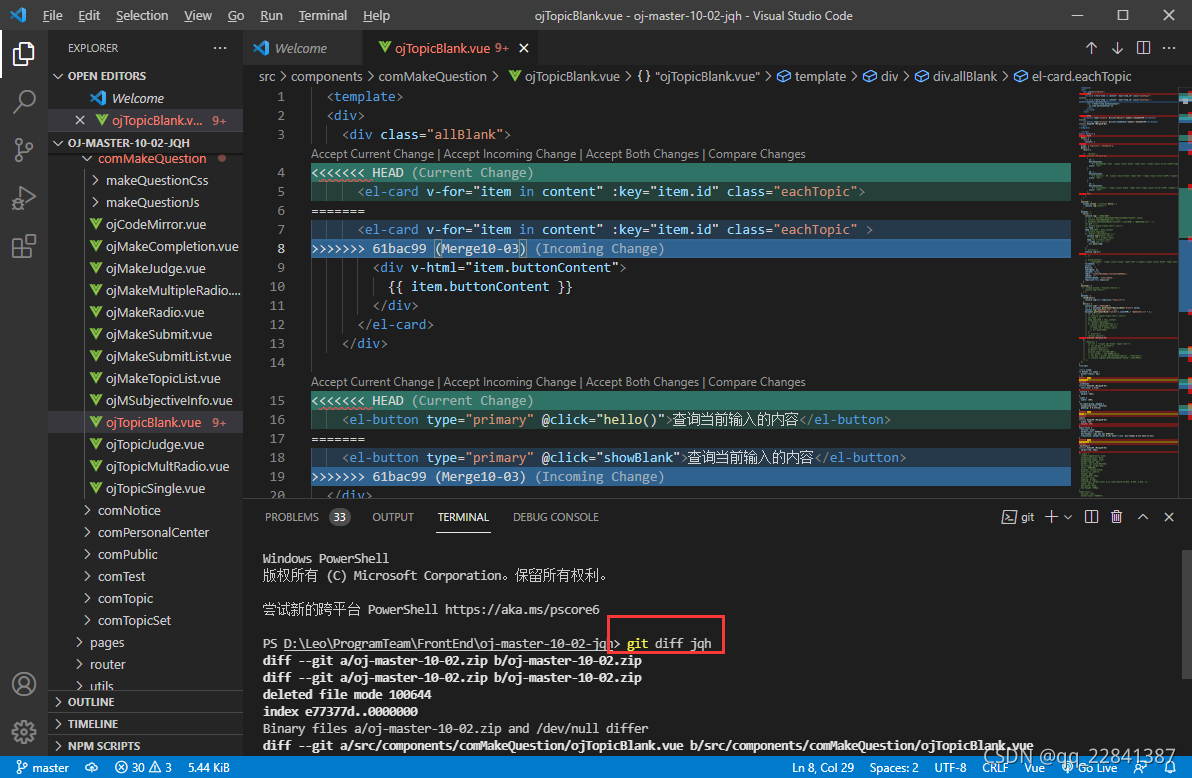This screenshot has width=1192, height=778.
Task: Open editor More Actions ellipsis
Action: [x=1169, y=48]
